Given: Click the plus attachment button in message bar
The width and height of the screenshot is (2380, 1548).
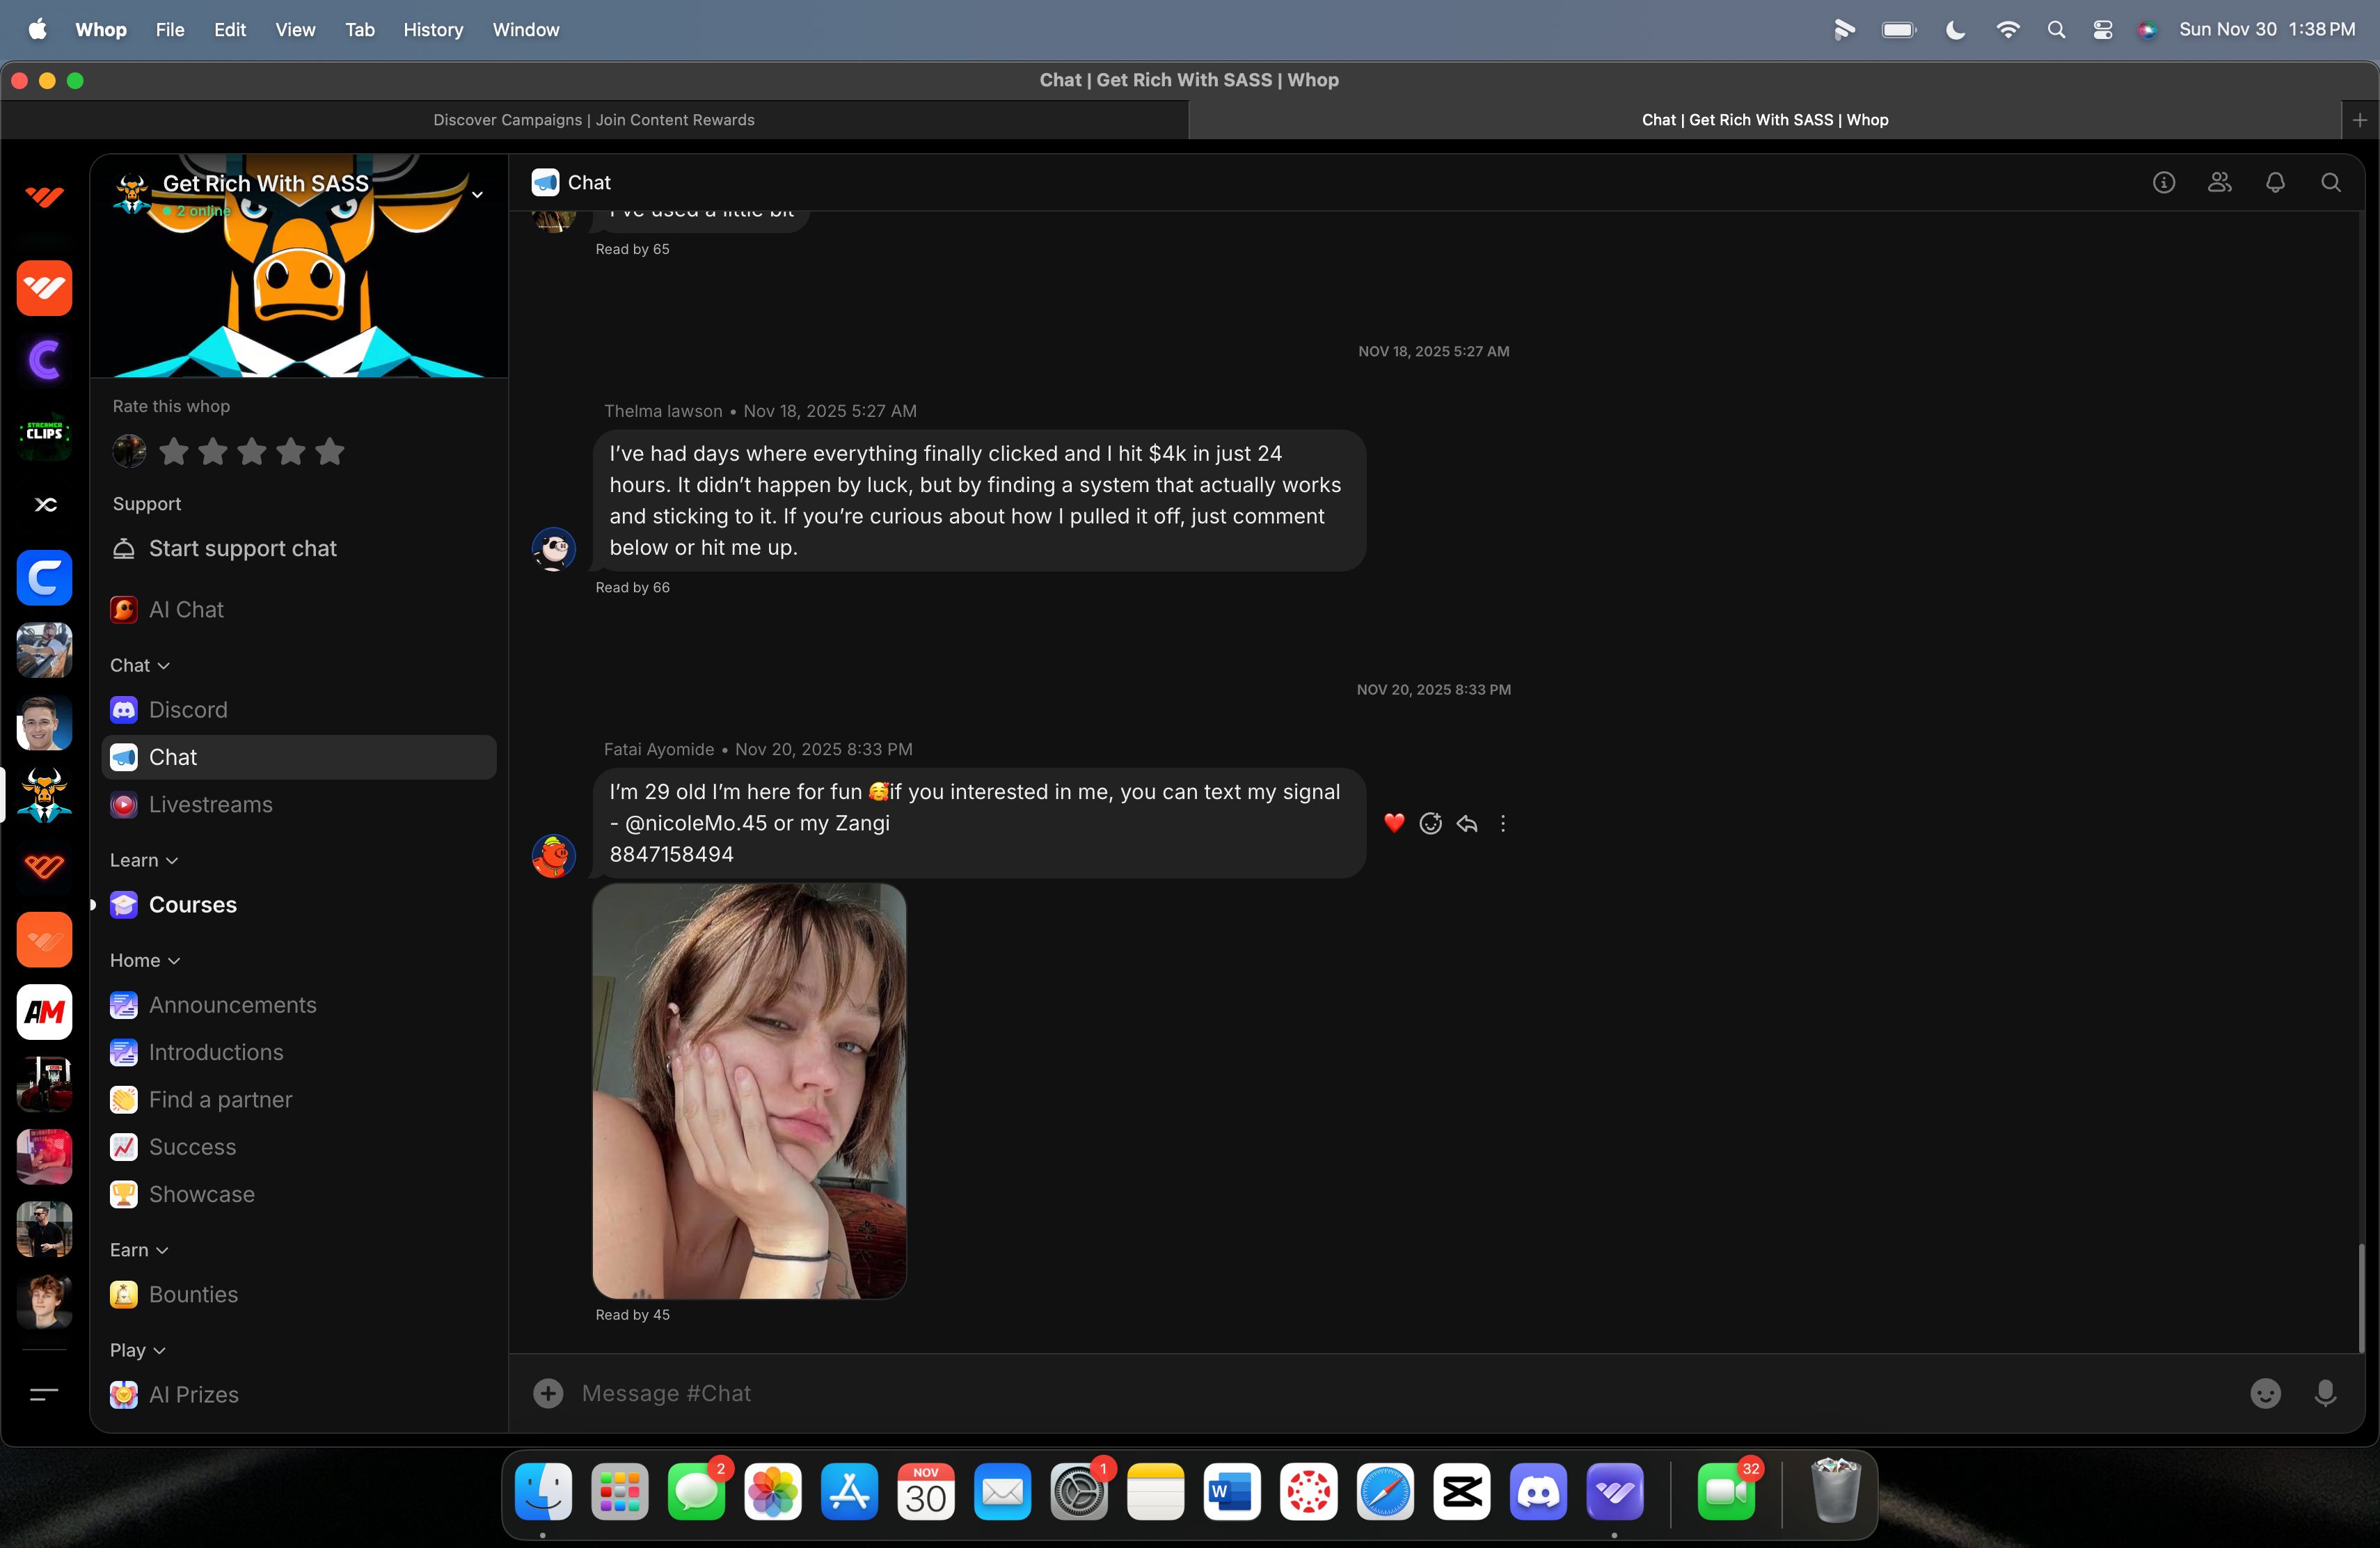Looking at the screenshot, I should click(548, 1393).
